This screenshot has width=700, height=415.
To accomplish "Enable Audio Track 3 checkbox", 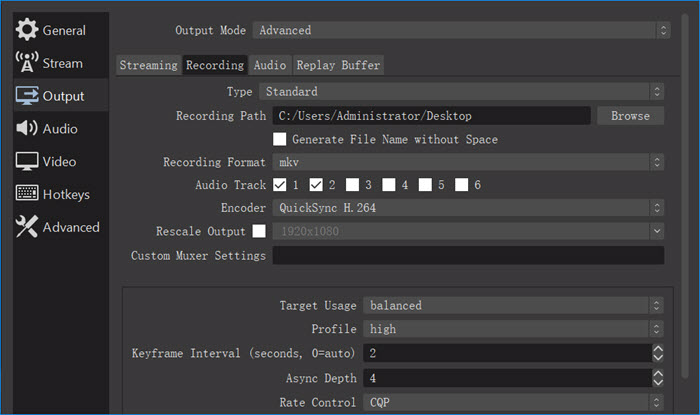I will [352, 185].
